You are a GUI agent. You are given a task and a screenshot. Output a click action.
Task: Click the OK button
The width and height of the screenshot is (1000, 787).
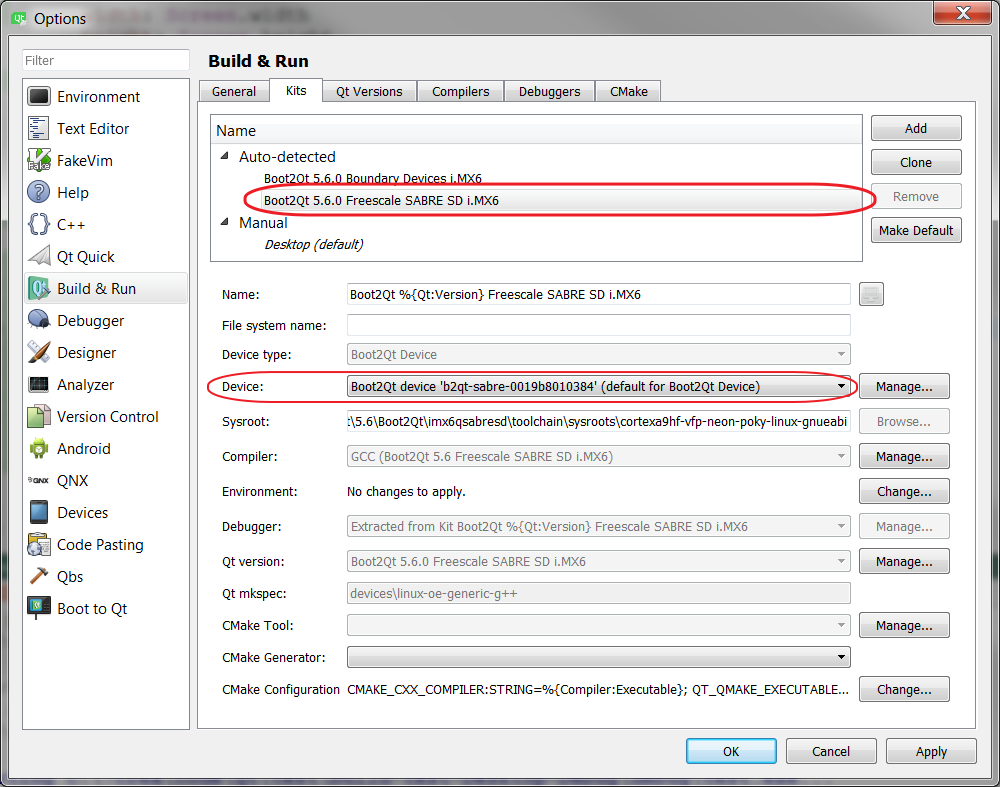[731, 751]
